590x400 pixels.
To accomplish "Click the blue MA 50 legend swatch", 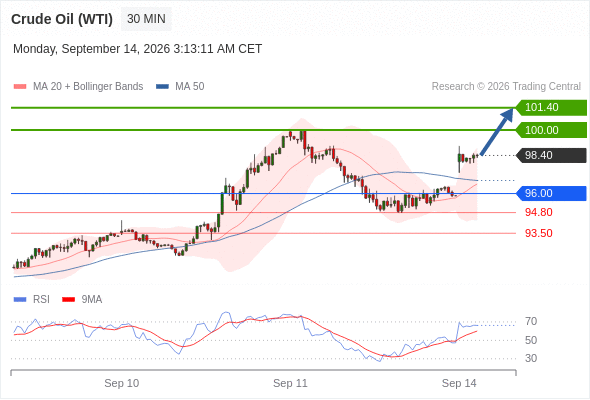I will [162, 87].
